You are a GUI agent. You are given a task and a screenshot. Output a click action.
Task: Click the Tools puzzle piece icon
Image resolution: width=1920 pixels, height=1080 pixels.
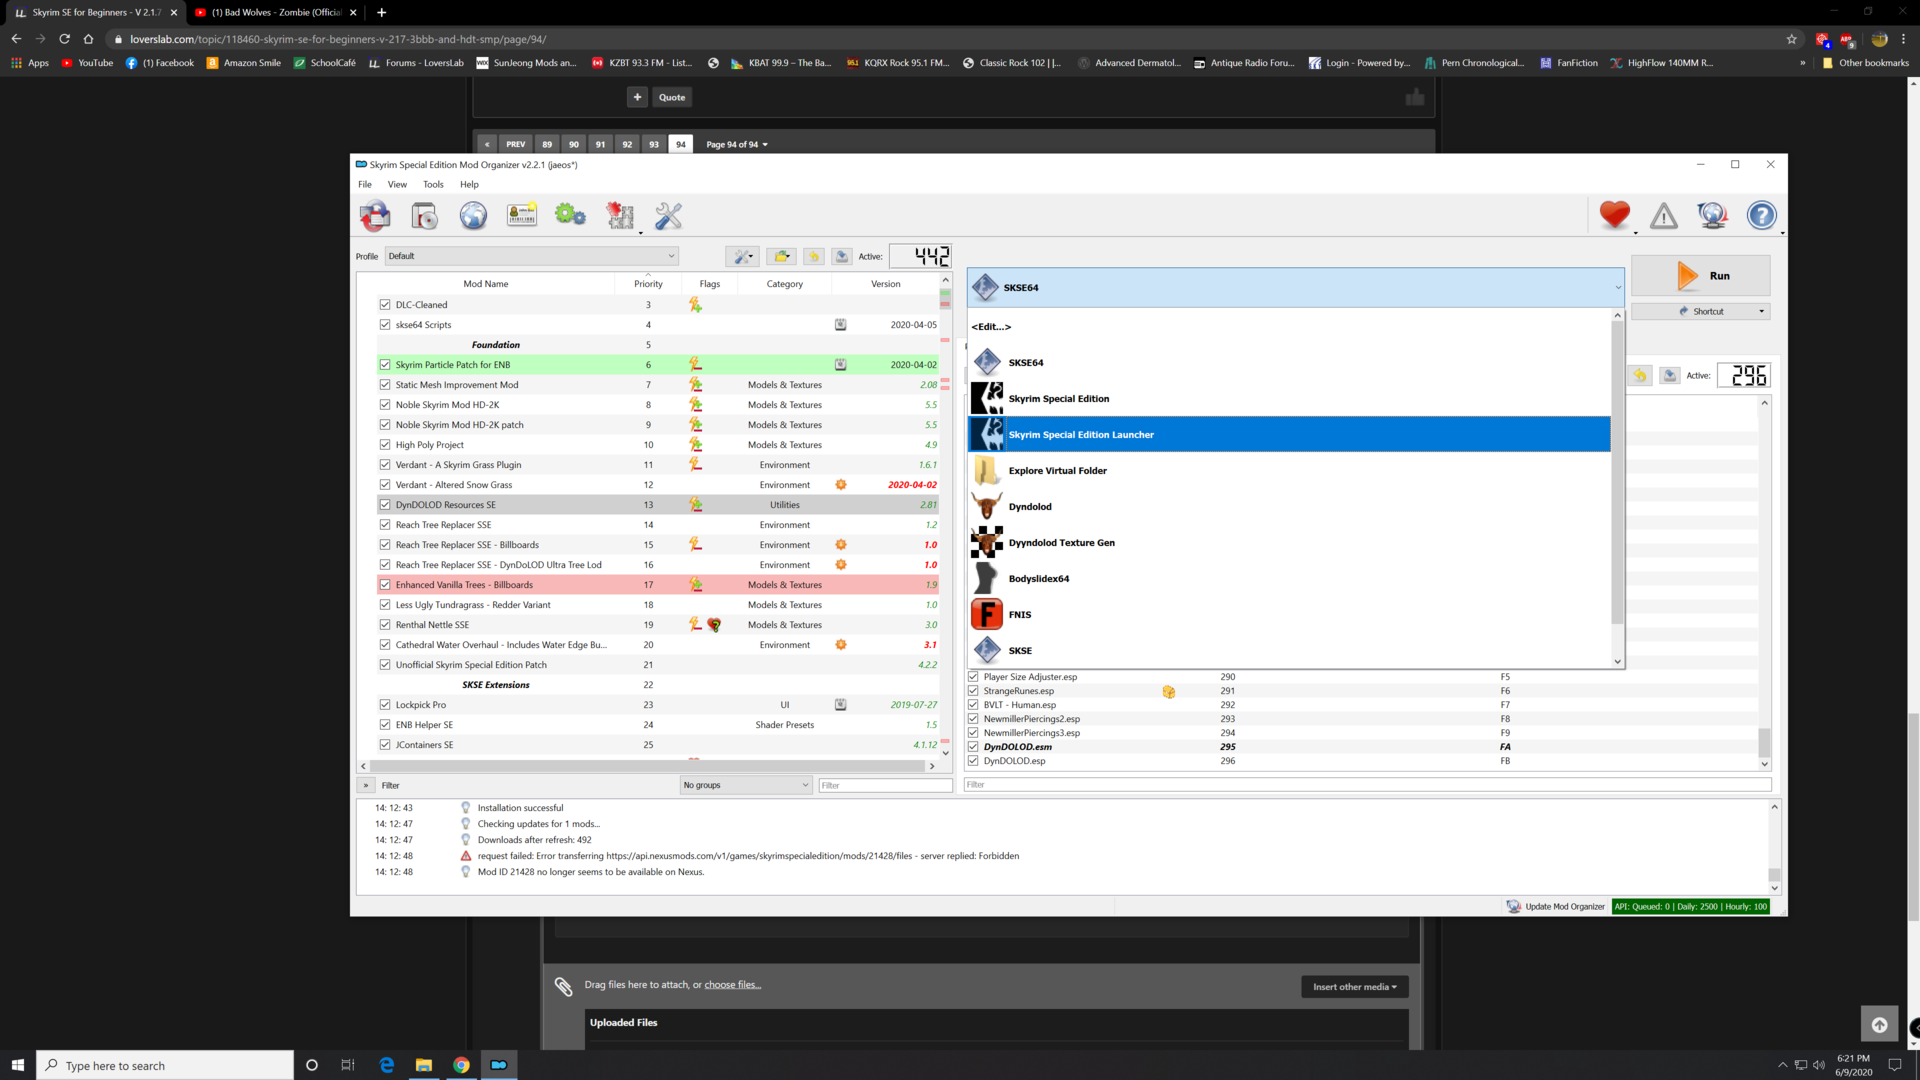620,215
